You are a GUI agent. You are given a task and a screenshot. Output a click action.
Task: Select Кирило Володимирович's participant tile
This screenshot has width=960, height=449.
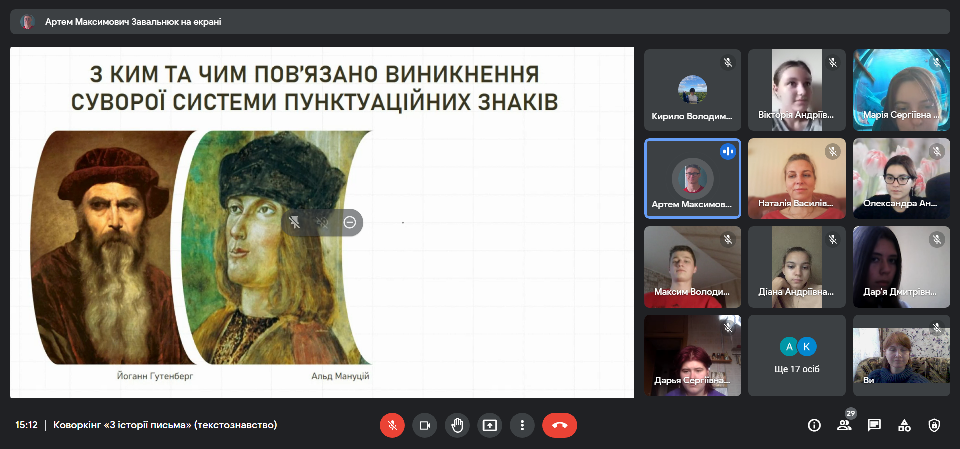692,90
